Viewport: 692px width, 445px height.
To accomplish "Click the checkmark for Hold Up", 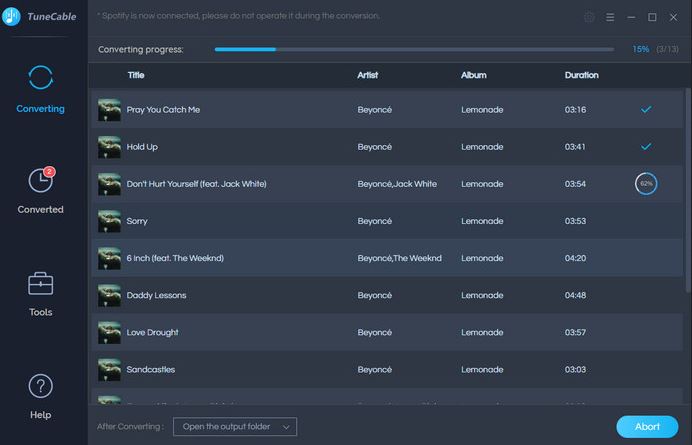I will pos(646,146).
